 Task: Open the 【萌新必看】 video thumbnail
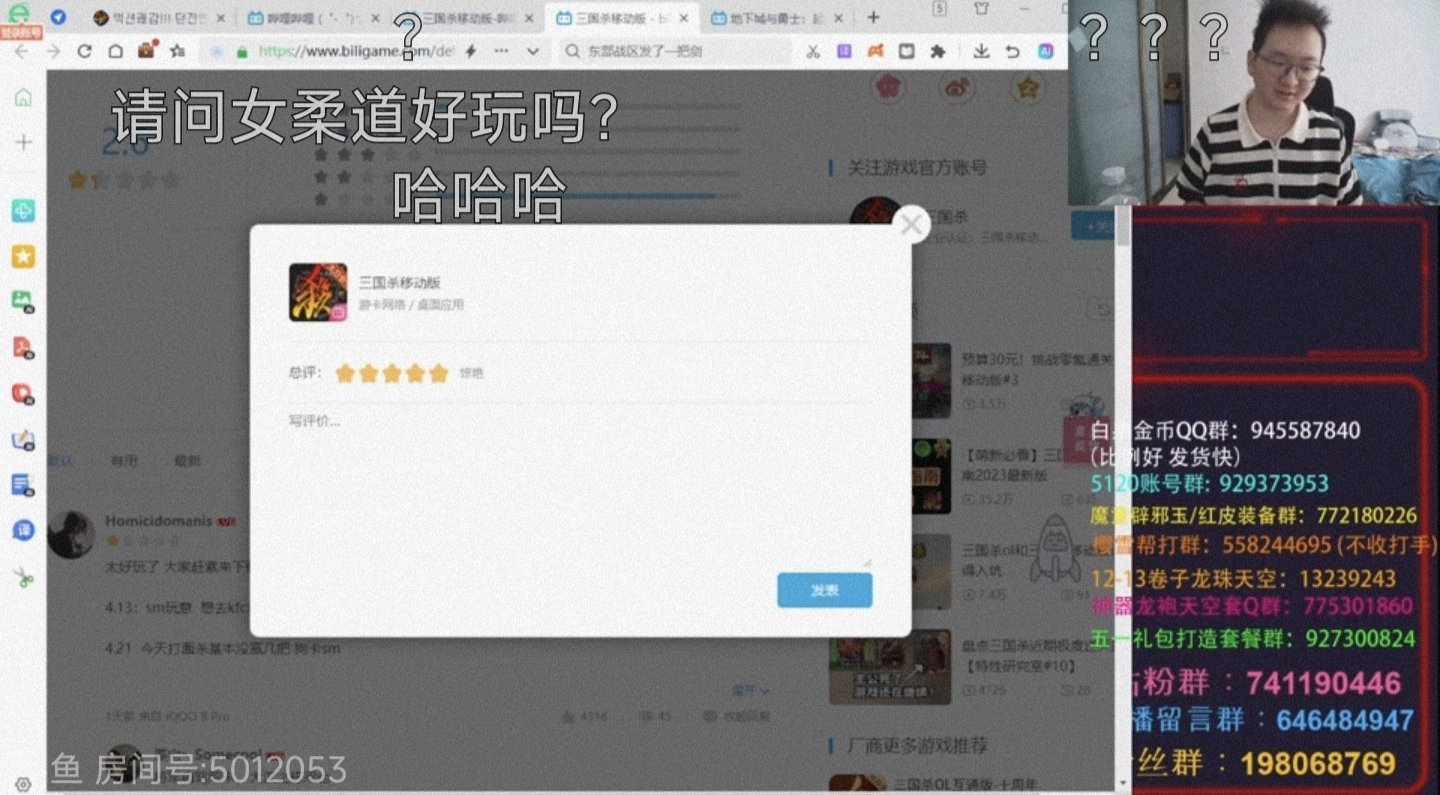(x=930, y=476)
